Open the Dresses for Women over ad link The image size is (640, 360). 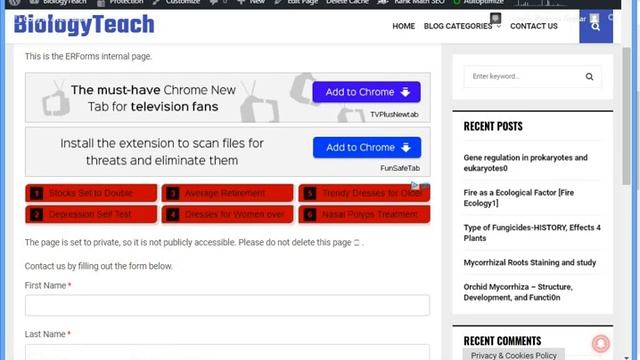[x=227, y=214]
